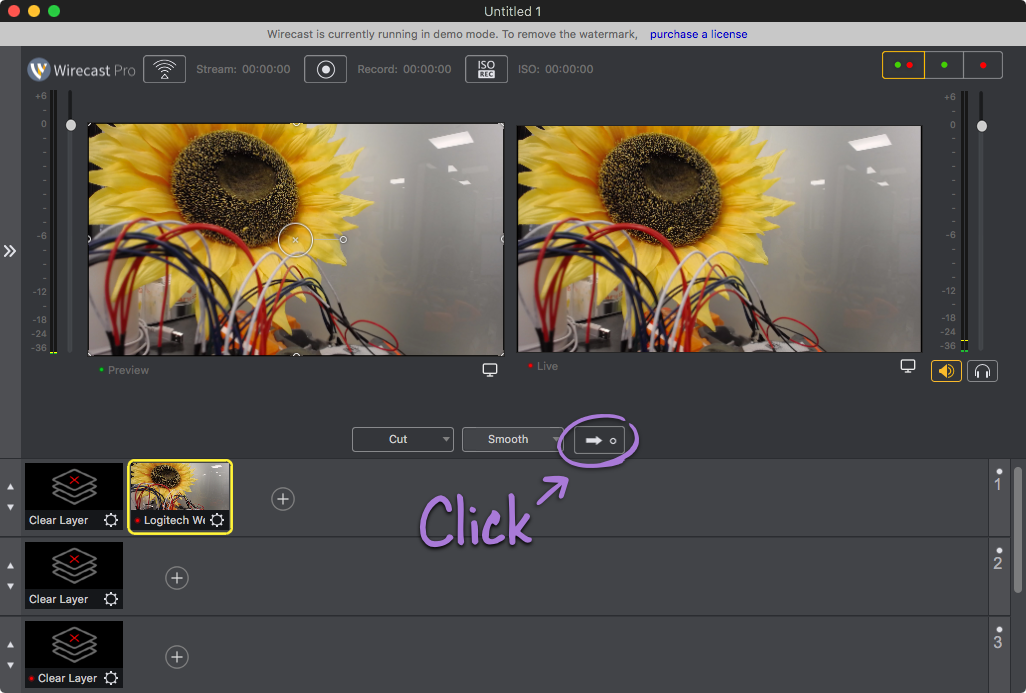The width and height of the screenshot is (1026, 693).
Task: Select the layer 2 Clear Layer shot
Action: (x=74, y=575)
